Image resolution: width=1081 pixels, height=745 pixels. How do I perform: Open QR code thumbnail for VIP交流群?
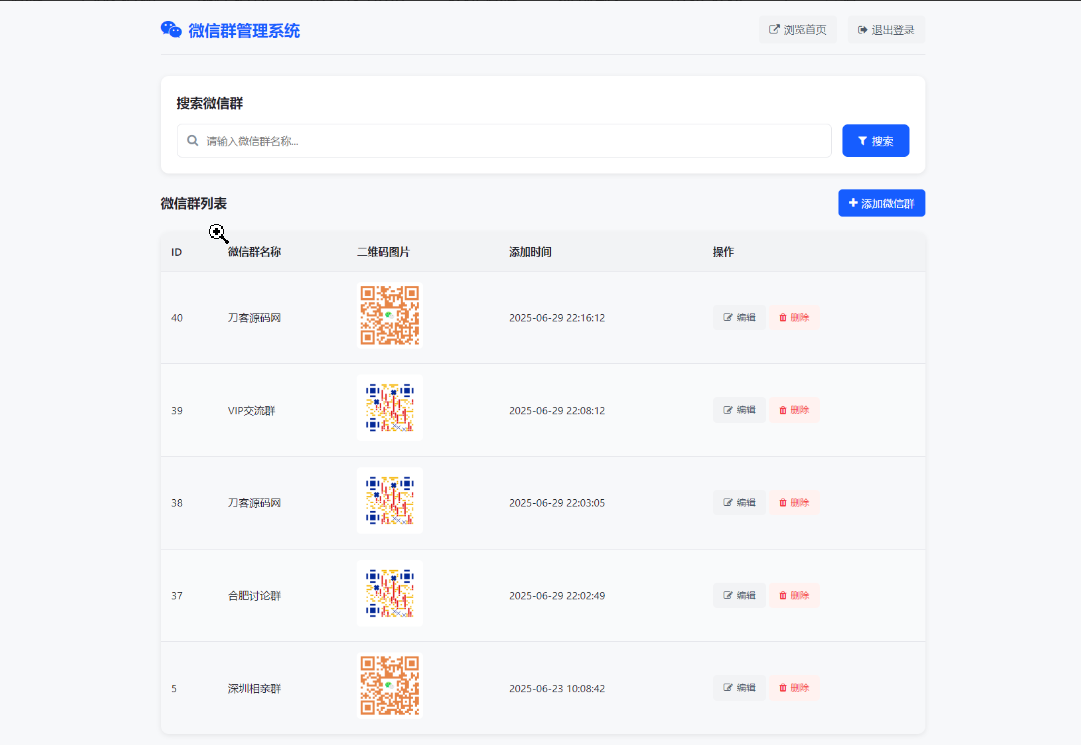pyautogui.click(x=390, y=408)
